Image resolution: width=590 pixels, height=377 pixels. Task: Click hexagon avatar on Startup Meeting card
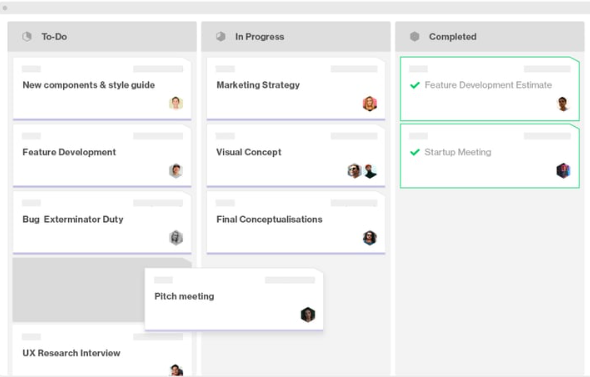point(563,171)
